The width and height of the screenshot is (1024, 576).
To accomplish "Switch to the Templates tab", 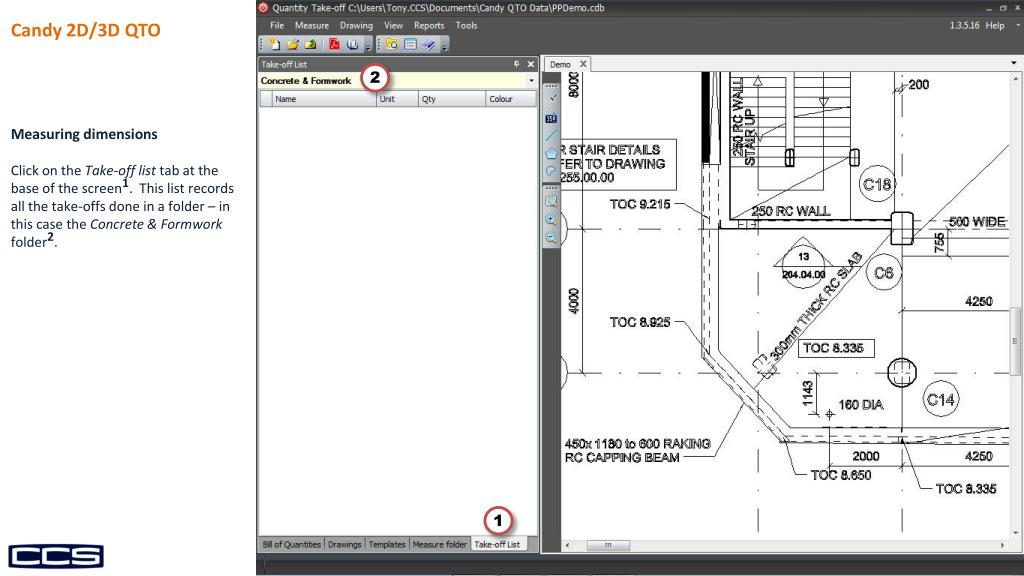I will tap(387, 544).
